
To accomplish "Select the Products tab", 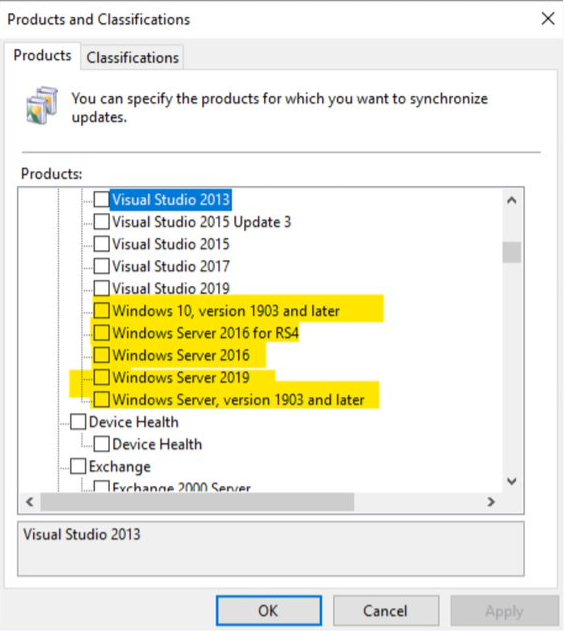I will [42, 56].
